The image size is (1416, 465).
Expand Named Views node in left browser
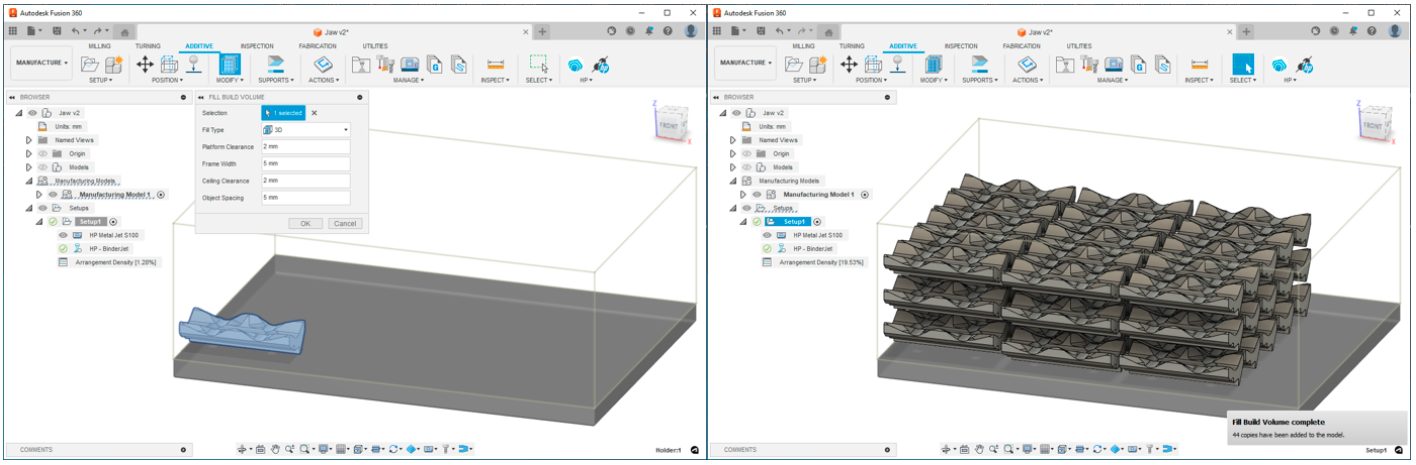[29, 140]
